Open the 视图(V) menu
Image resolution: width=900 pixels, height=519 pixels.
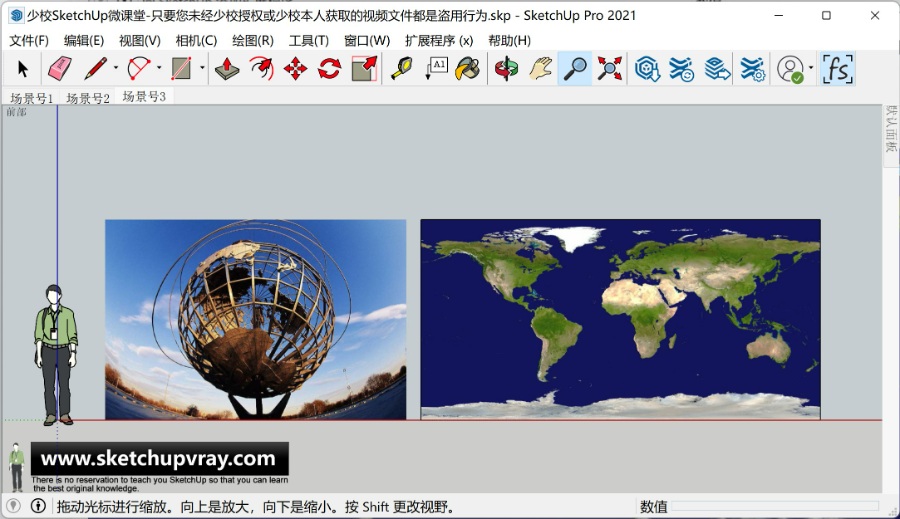[139, 41]
